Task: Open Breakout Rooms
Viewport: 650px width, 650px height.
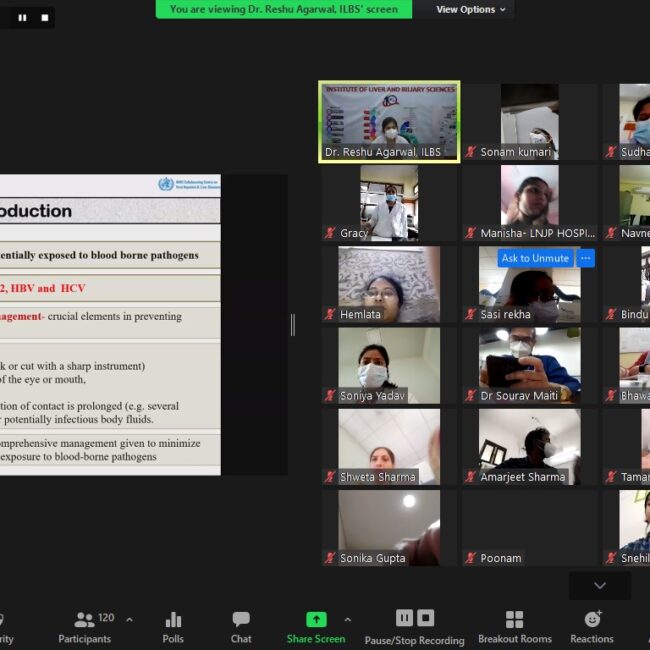Action: [514, 625]
